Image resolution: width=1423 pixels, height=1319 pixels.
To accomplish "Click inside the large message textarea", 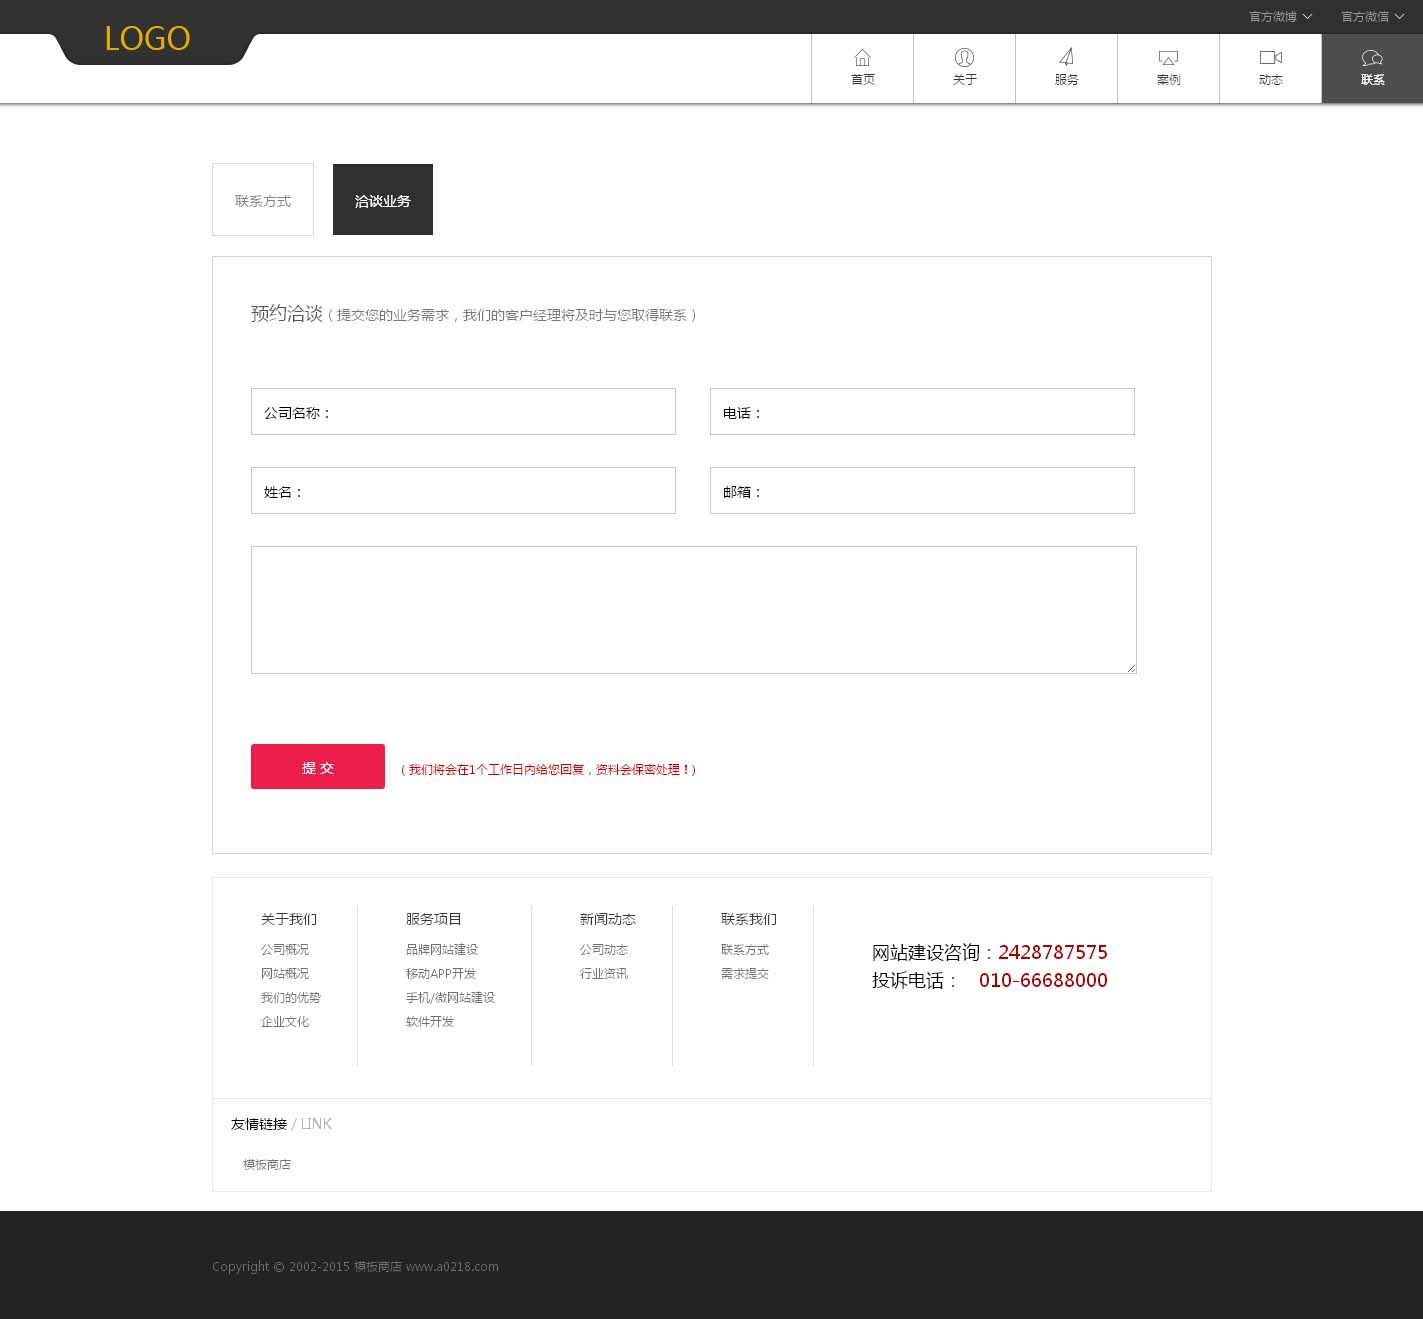I will 693,610.
